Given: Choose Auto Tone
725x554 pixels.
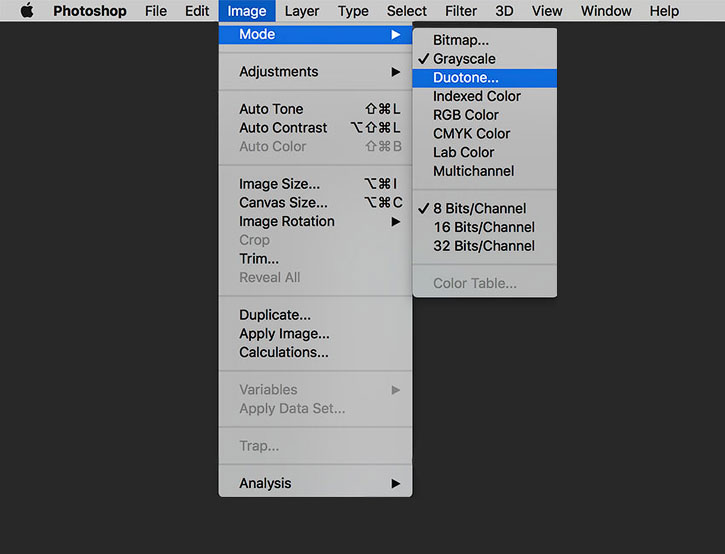Looking at the screenshot, I should point(315,109).
